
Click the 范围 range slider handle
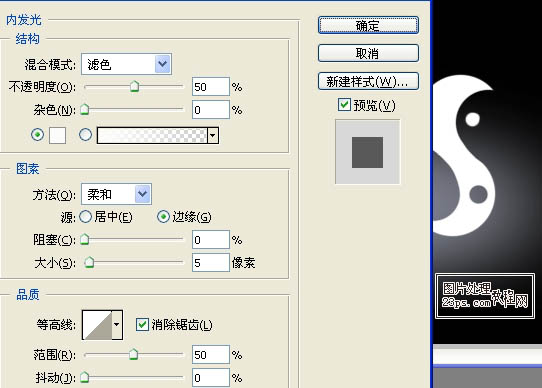coord(133,354)
